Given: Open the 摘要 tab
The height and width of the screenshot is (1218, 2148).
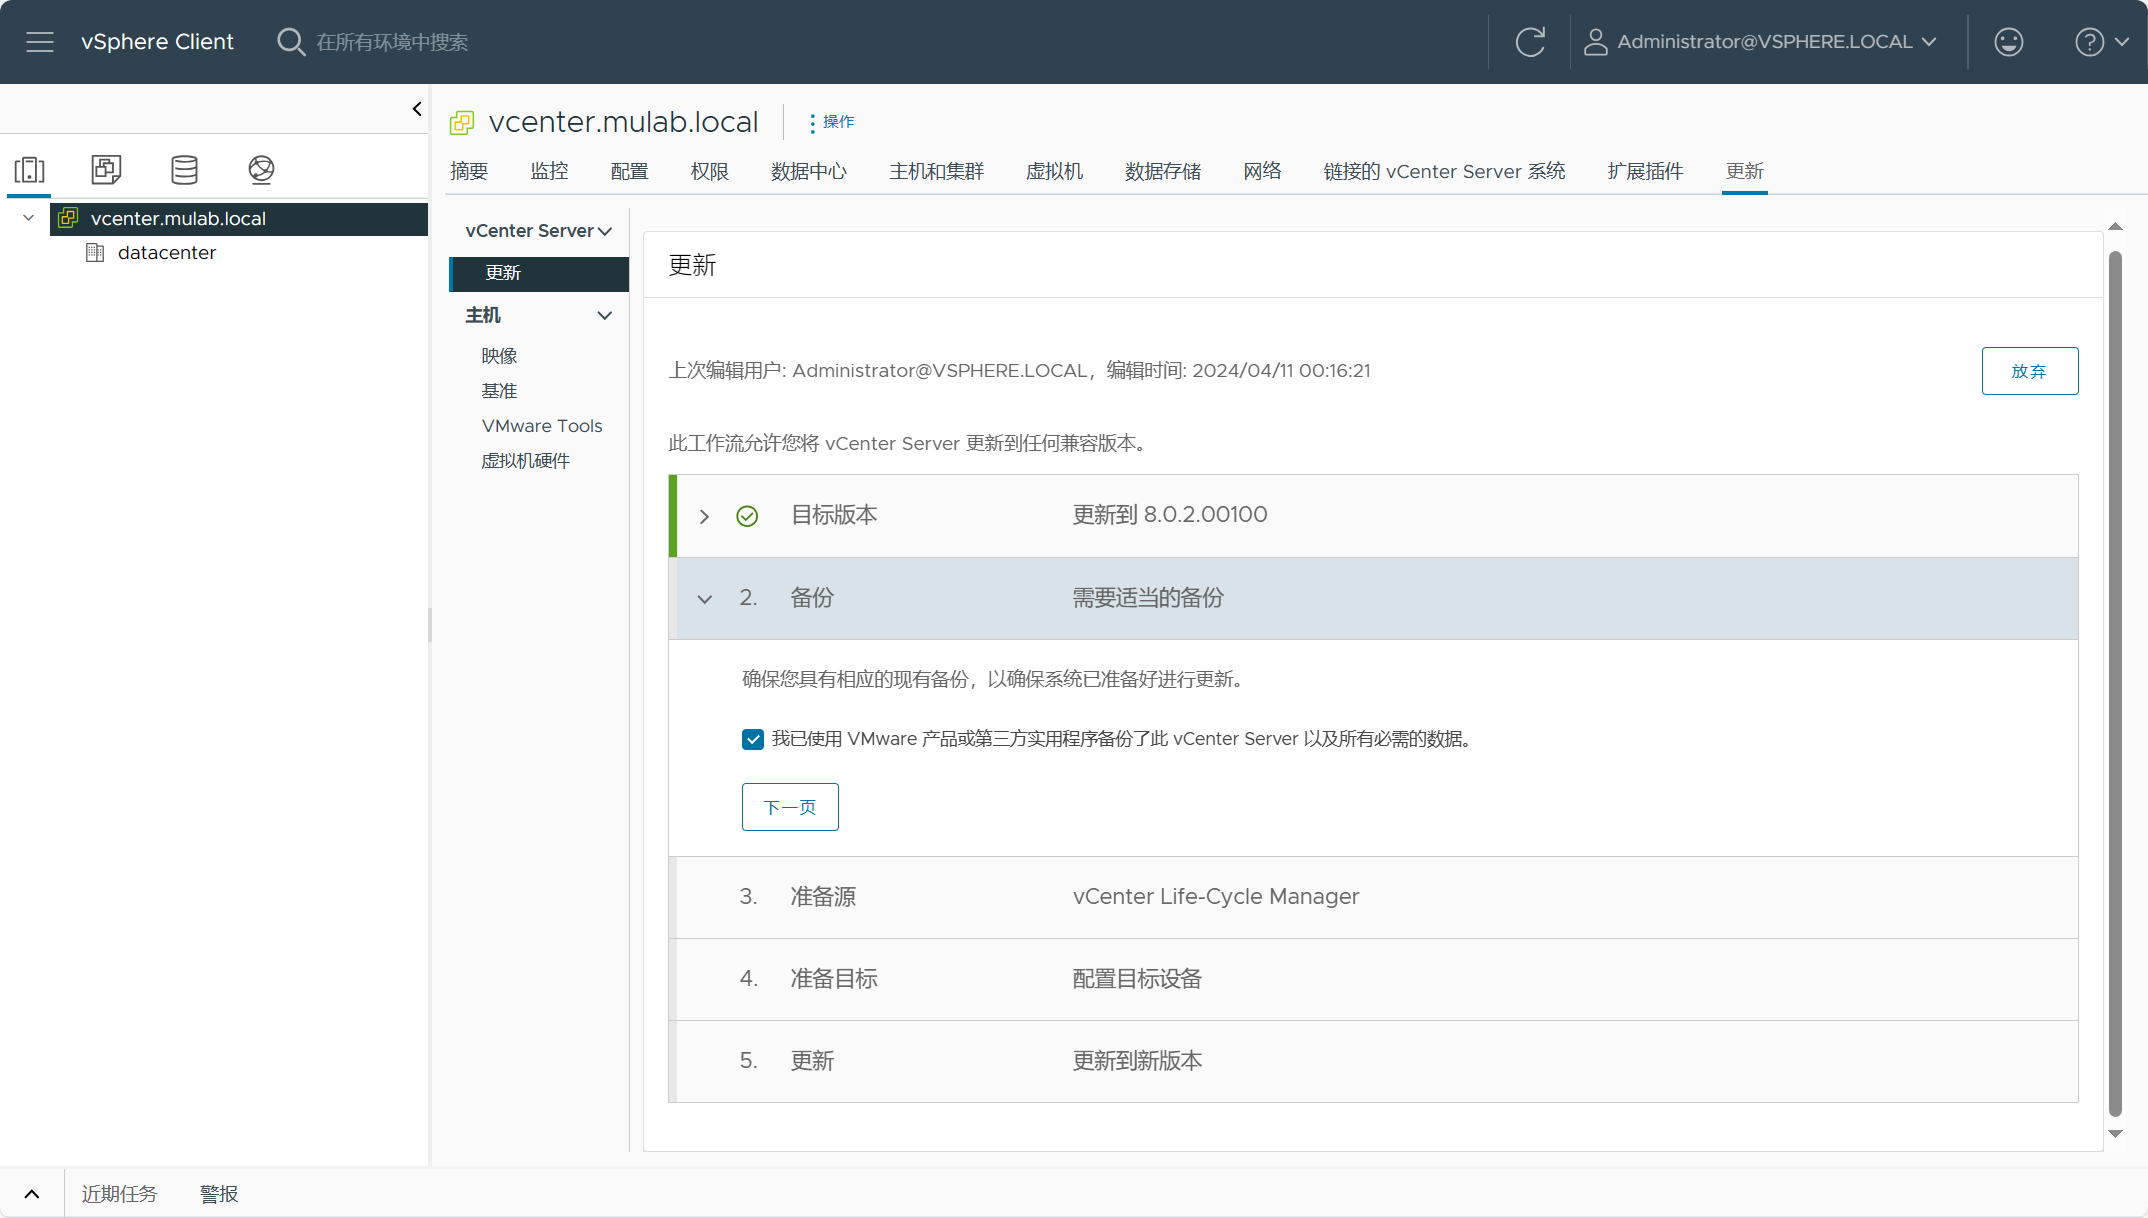Looking at the screenshot, I should tap(469, 171).
